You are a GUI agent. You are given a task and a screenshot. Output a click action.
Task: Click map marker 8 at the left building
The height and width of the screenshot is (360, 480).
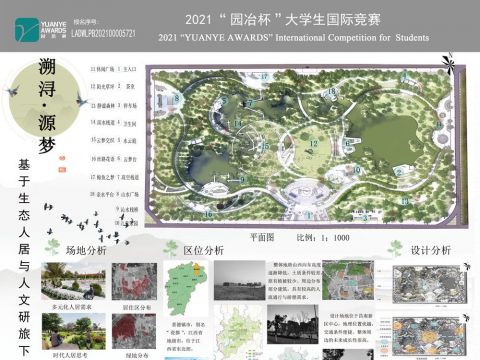tap(177, 98)
